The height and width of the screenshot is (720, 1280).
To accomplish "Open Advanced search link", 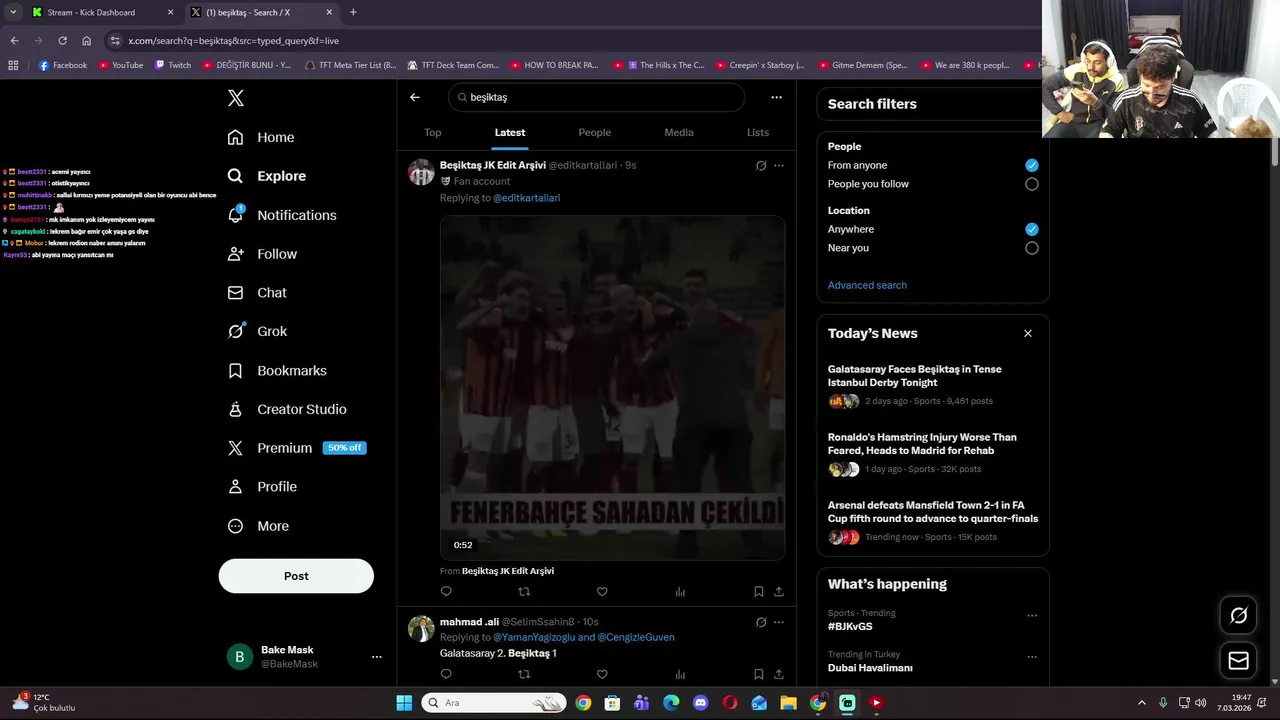I will [867, 285].
